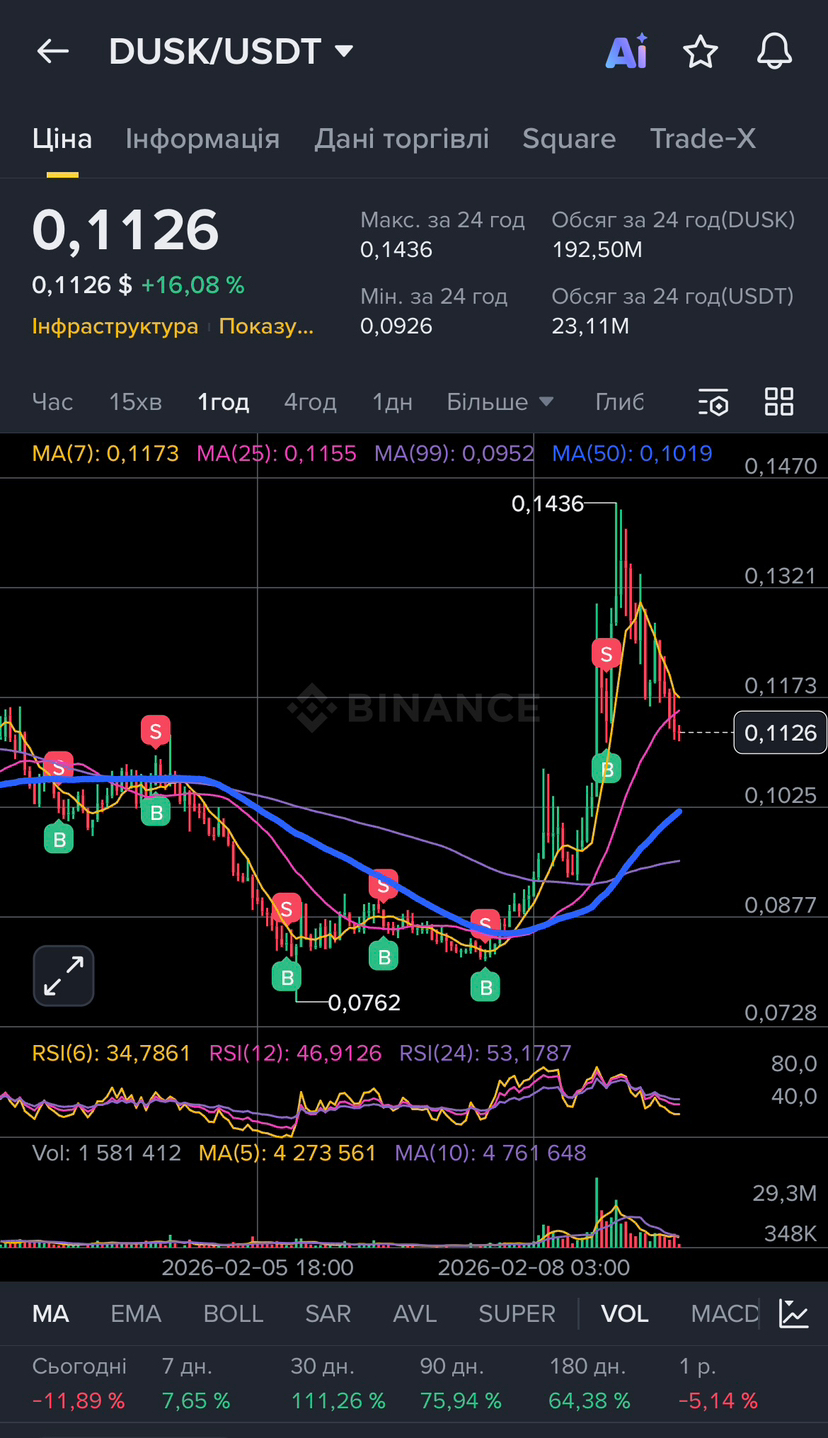
Task: Tap the volume MA(10): 4 761 648 label
Action: pos(491,1153)
